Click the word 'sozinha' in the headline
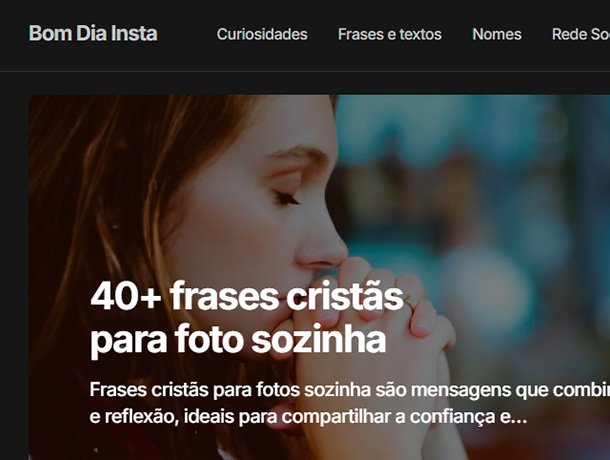This screenshot has height=460, width=610. (x=319, y=339)
